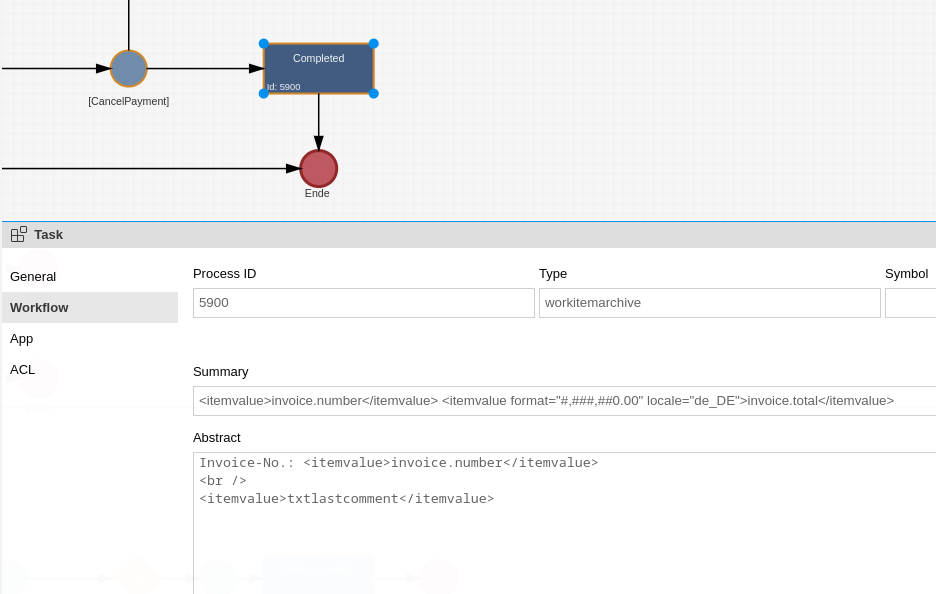Click the Completed task node
Viewport: 936px width, 594px height.
pyautogui.click(x=318, y=69)
